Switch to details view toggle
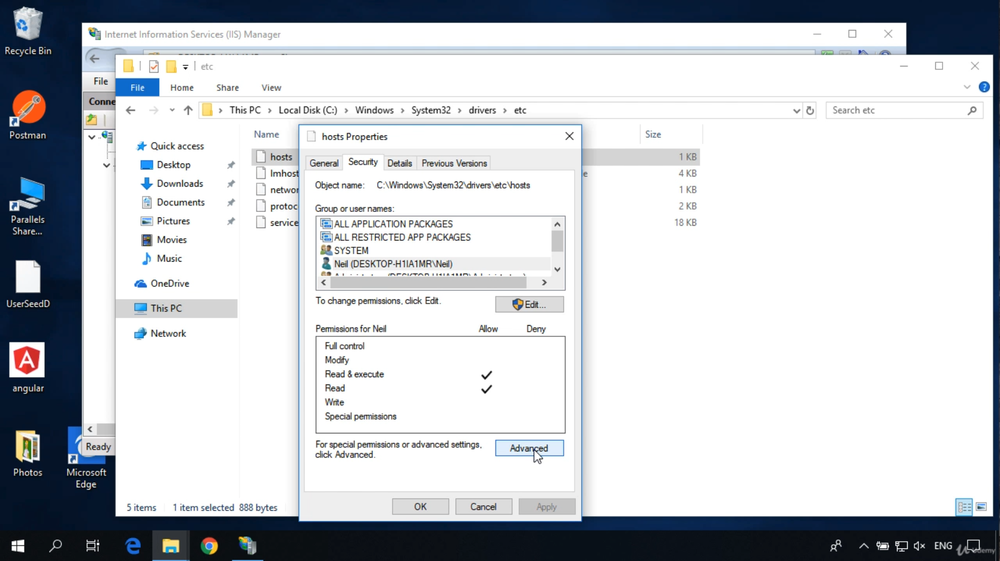 964,507
